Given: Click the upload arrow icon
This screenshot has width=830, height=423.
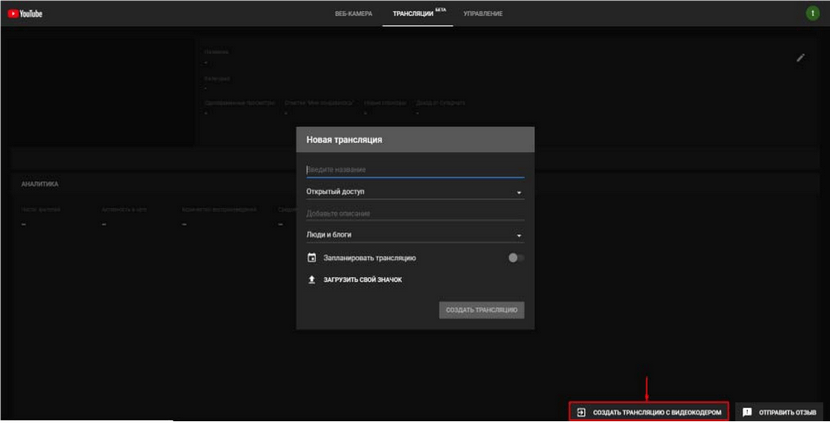Looking at the screenshot, I should 312,280.
